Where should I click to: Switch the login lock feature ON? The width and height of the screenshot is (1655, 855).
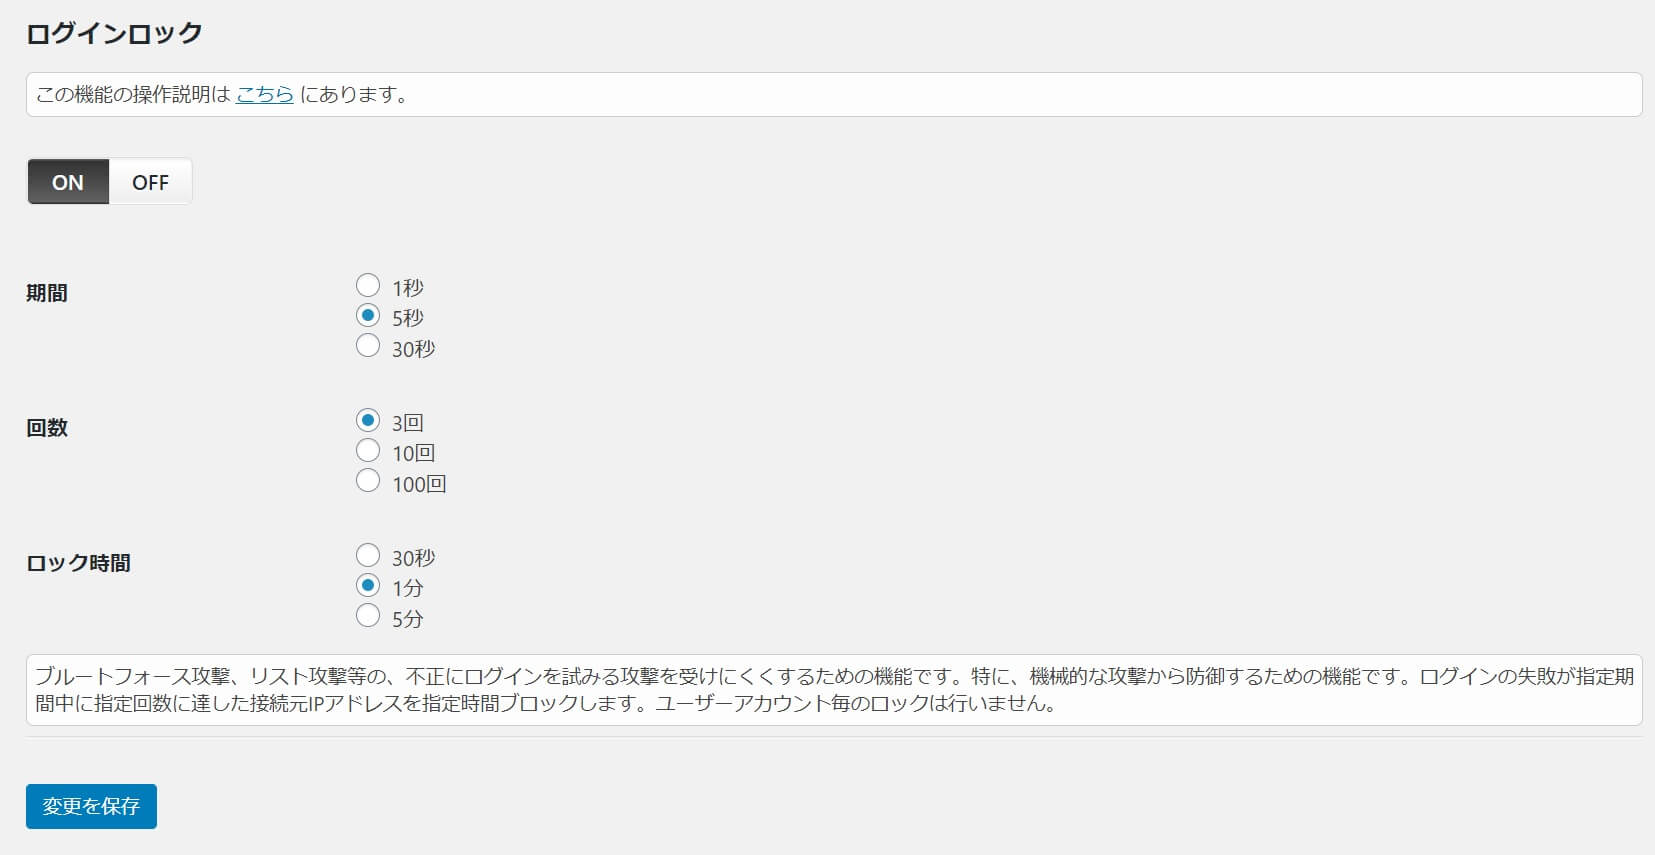68,182
